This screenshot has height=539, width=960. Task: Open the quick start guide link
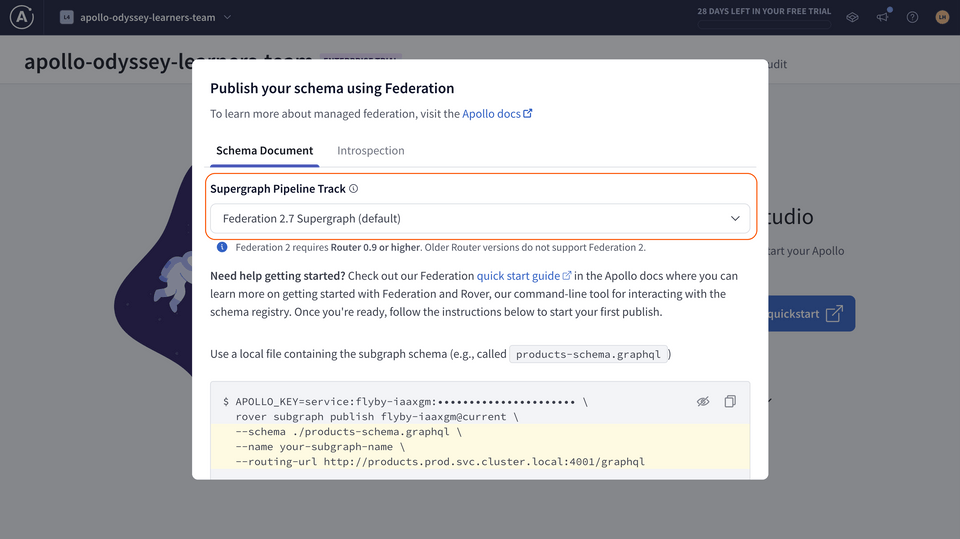(x=523, y=276)
